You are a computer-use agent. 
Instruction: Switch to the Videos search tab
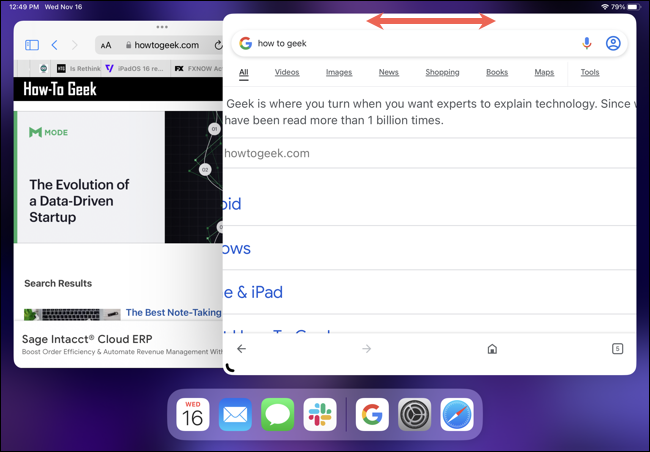pyautogui.click(x=287, y=72)
